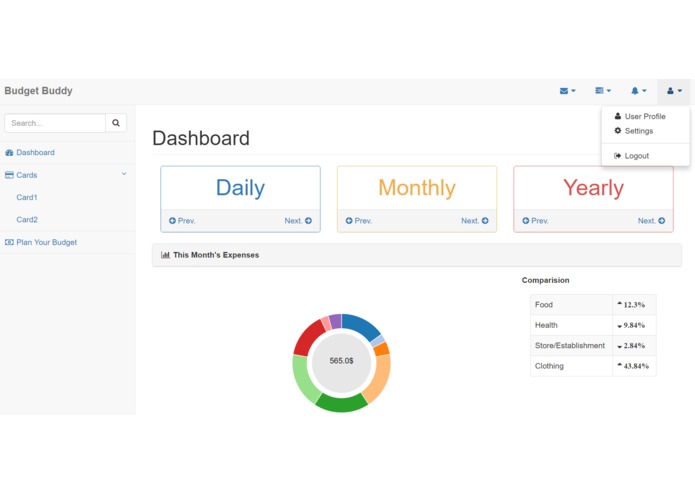
Task: Focus the Search input field
Action: 55,123
